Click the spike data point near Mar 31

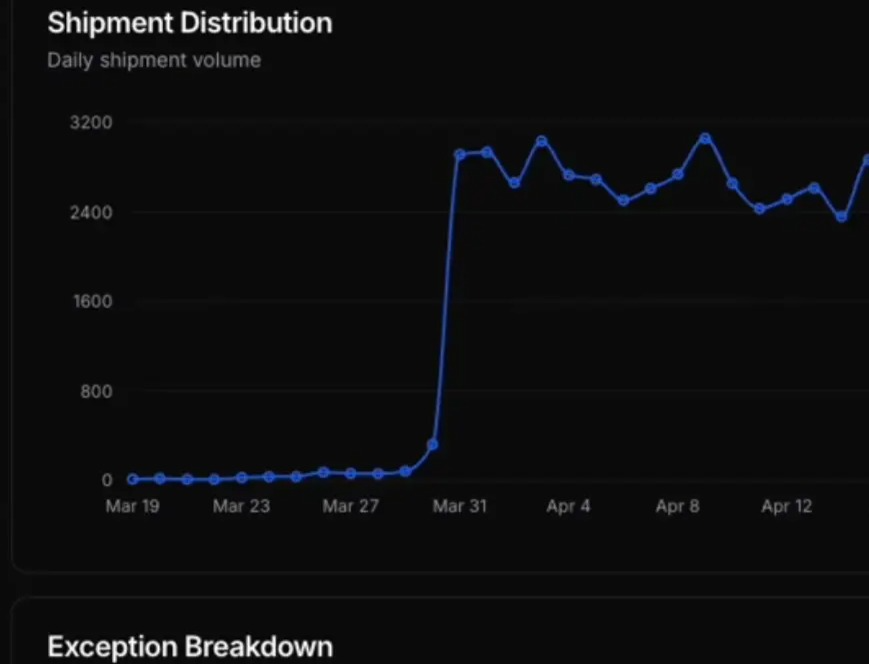[434, 443]
